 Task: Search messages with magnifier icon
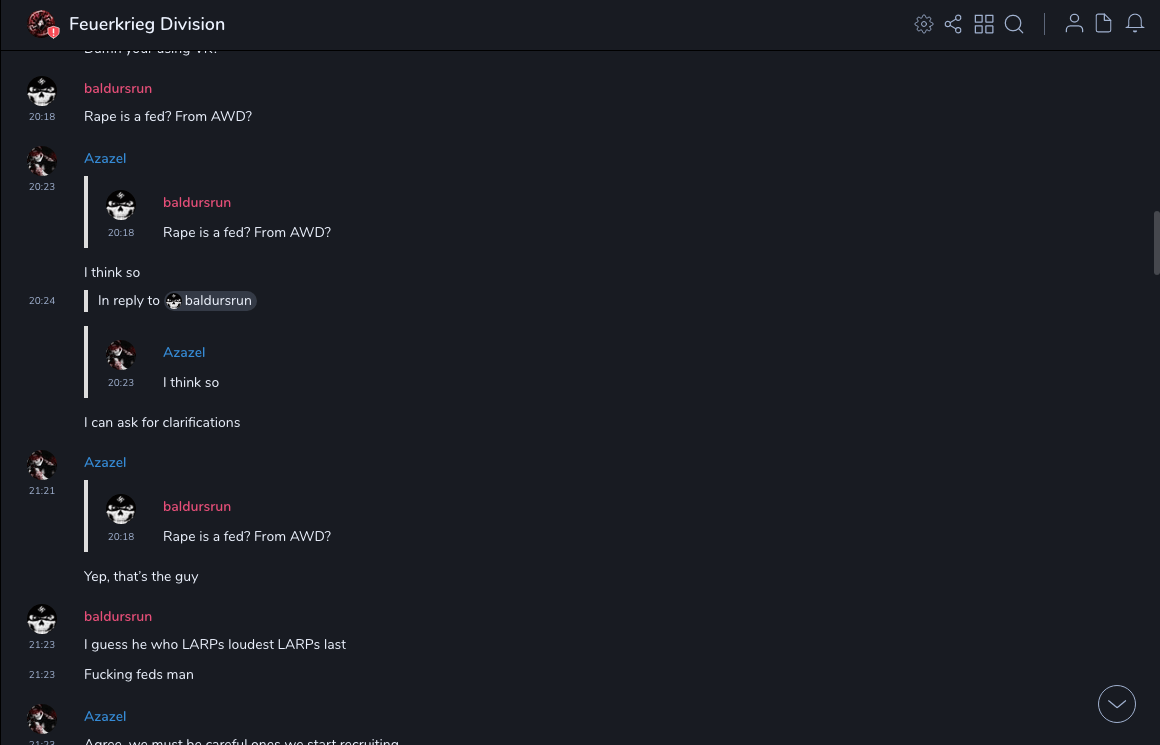1014,24
